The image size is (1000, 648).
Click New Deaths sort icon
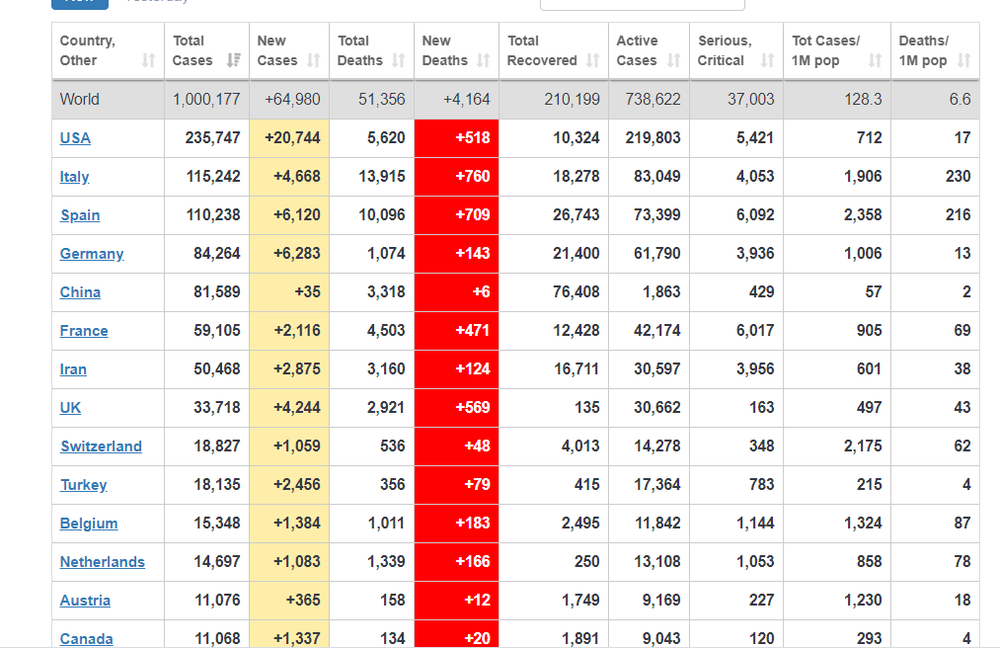pos(483,61)
